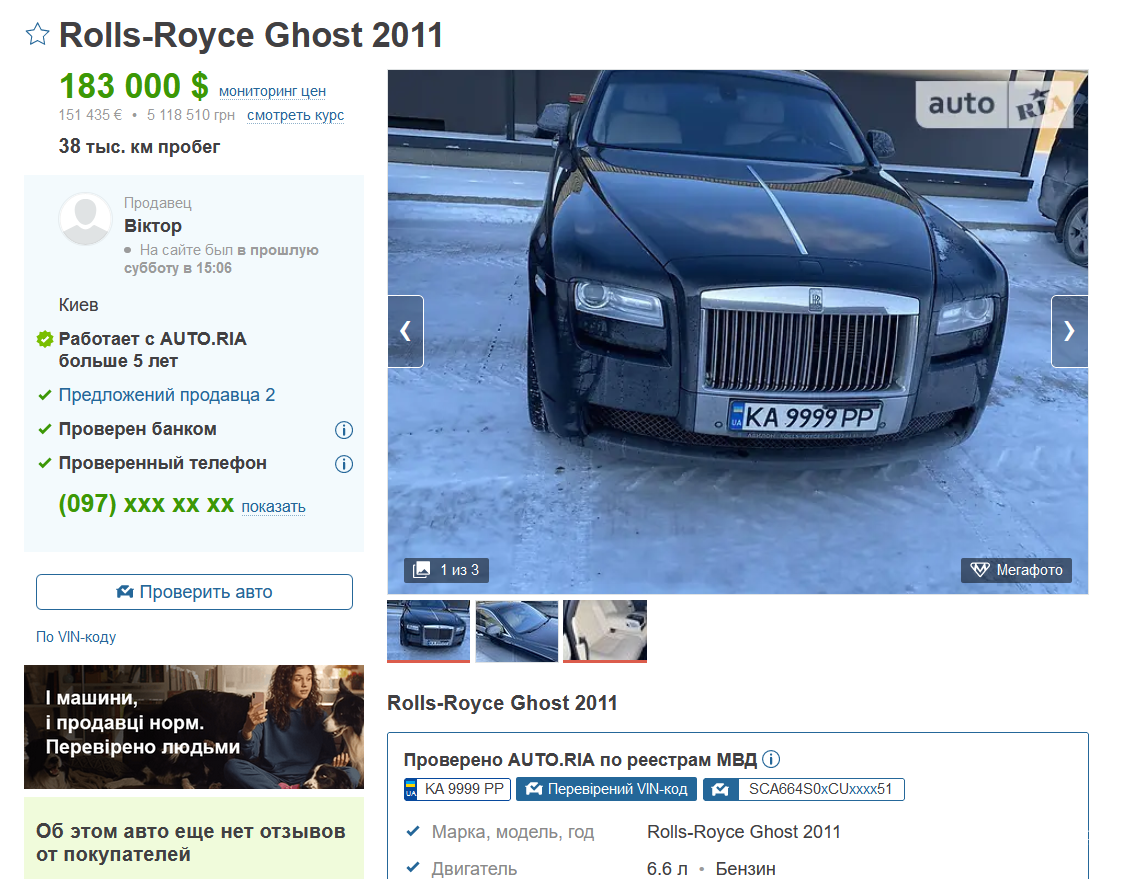1135x879 pixels.
Task: Click the mileage text '38 тыс. км пробег'
Action: tap(139, 146)
